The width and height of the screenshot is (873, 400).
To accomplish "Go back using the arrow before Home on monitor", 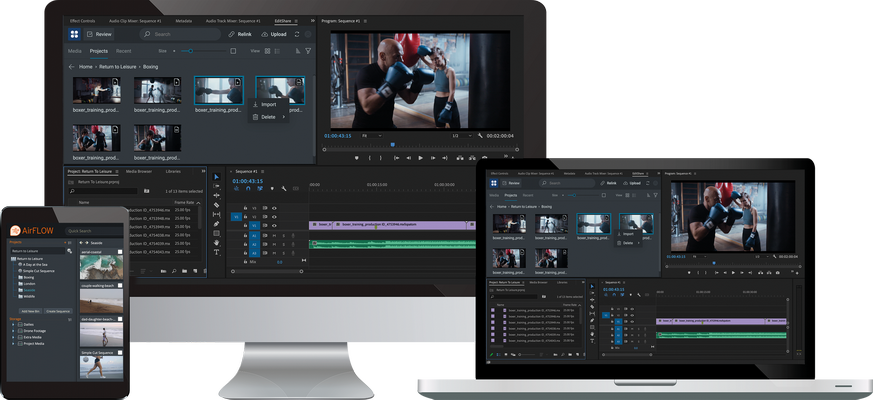I will [x=71, y=66].
